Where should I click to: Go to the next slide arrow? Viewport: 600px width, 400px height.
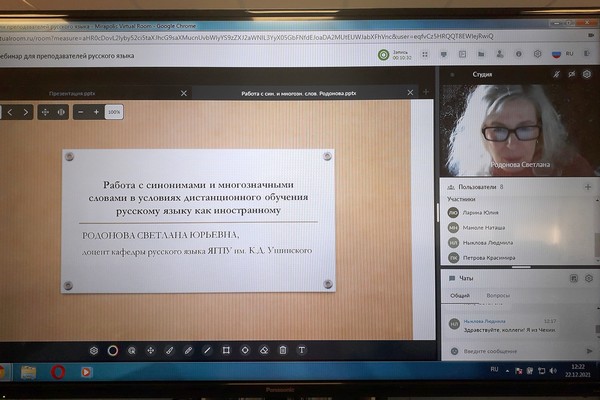[x=26, y=112]
